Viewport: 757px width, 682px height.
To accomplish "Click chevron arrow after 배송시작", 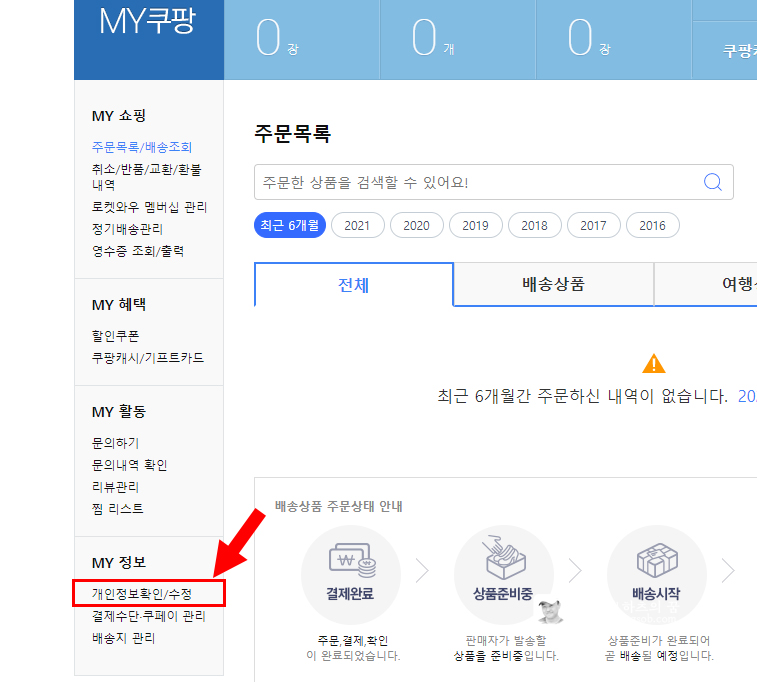I will (x=728, y=571).
